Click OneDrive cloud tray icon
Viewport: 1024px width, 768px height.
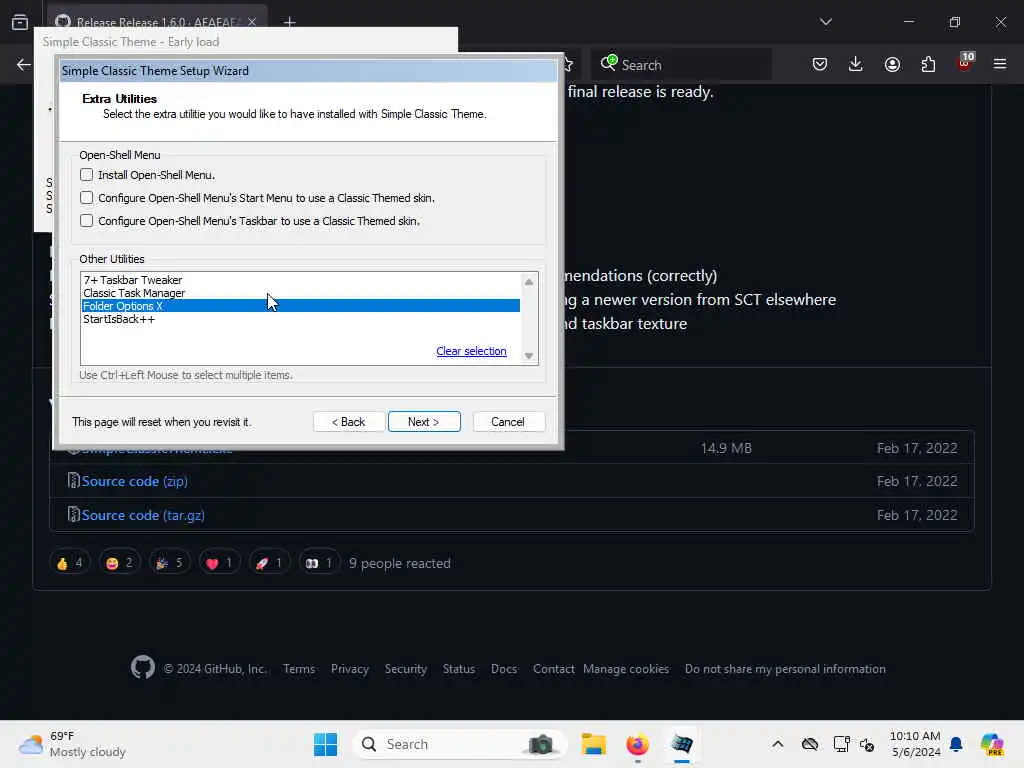point(810,744)
